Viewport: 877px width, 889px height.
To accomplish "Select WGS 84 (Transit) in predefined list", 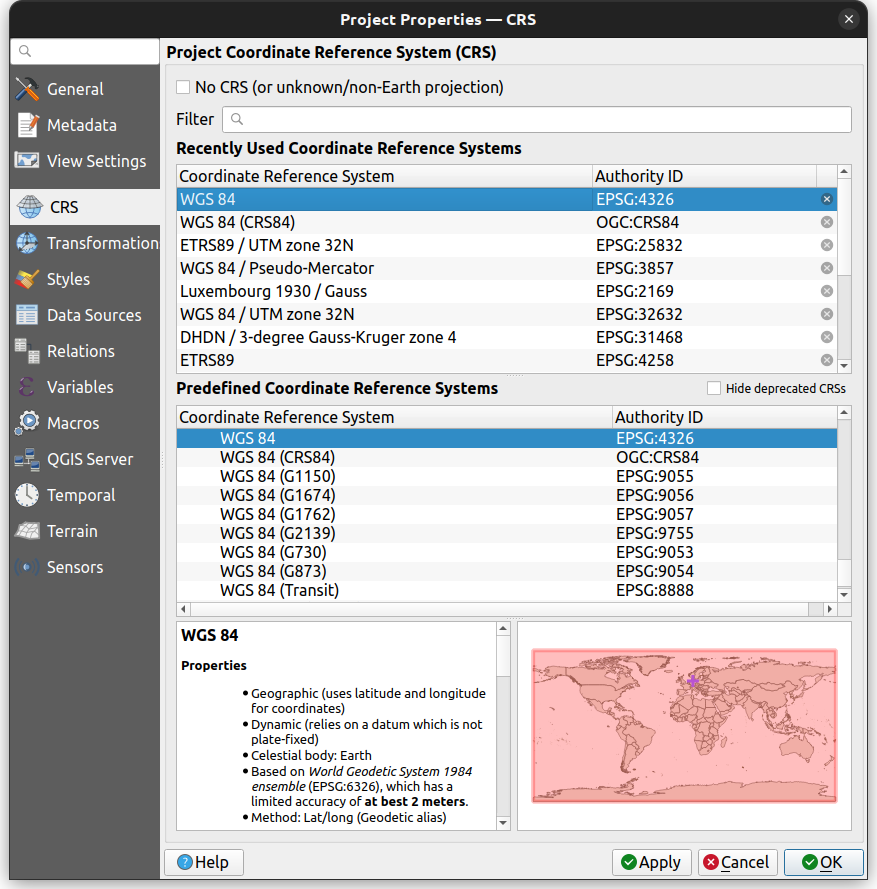I will pyautogui.click(x=506, y=590).
